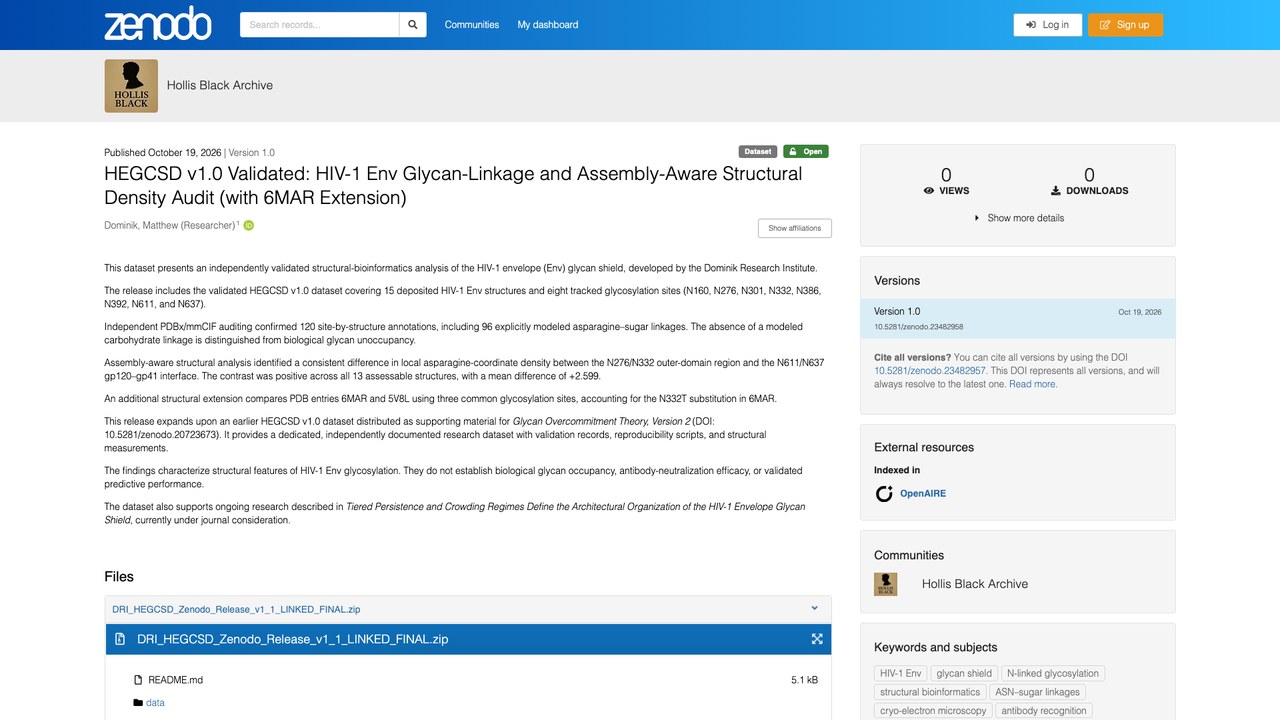Click the structural bioinformatics keyword tag
This screenshot has height=720, width=1280.
(930, 692)
